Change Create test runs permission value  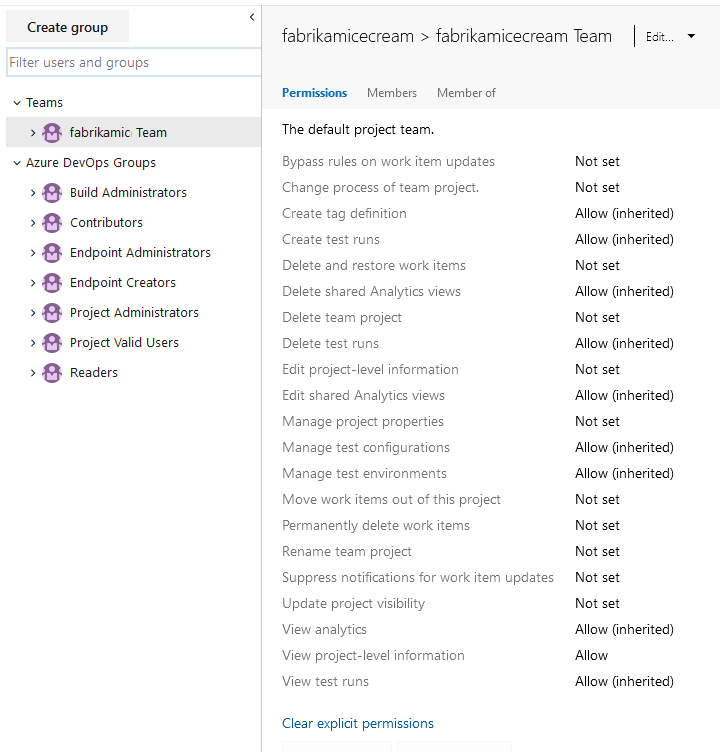tap(624, 239)
